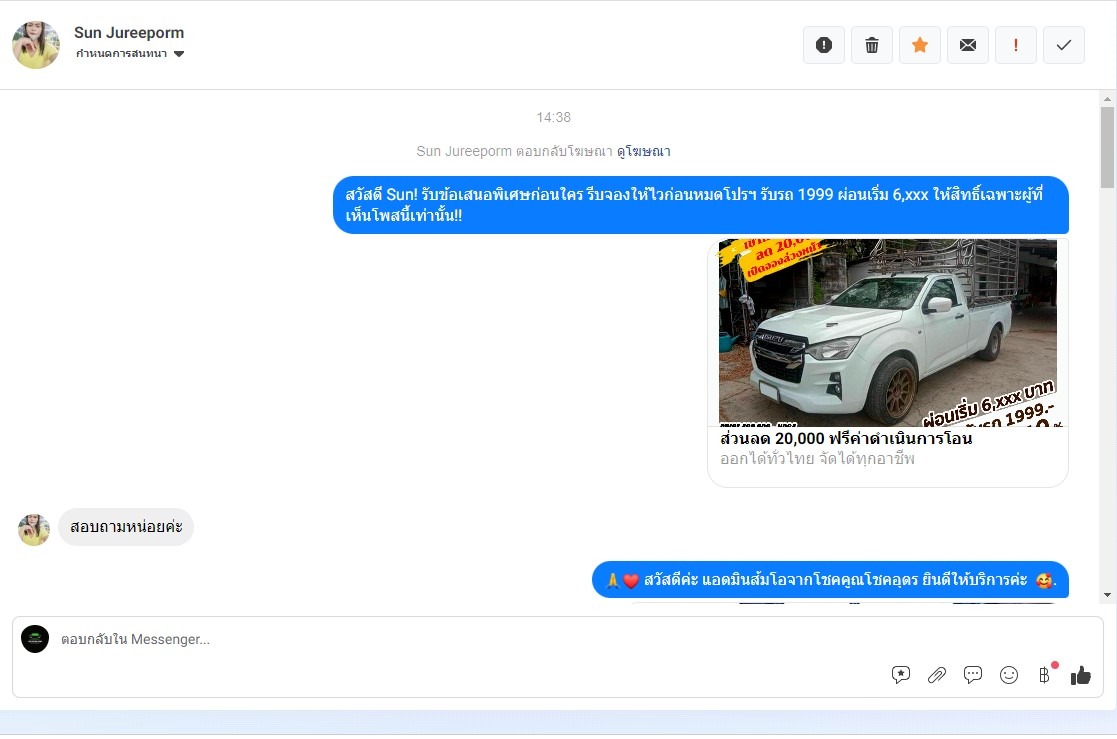Open the Isuzu pickup truck ad image
1117x739 pixels.
pyautogui.click(x=887, y=332)
